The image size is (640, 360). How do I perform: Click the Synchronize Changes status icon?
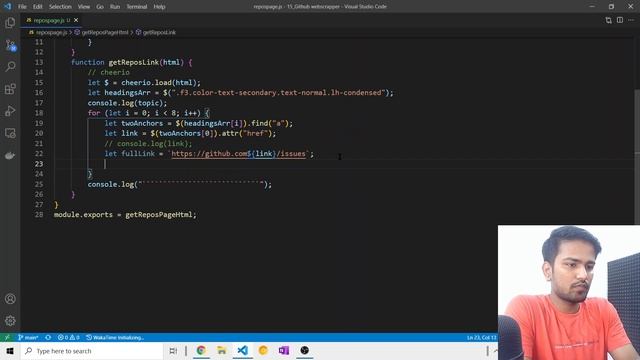click(x=48, y=338)
